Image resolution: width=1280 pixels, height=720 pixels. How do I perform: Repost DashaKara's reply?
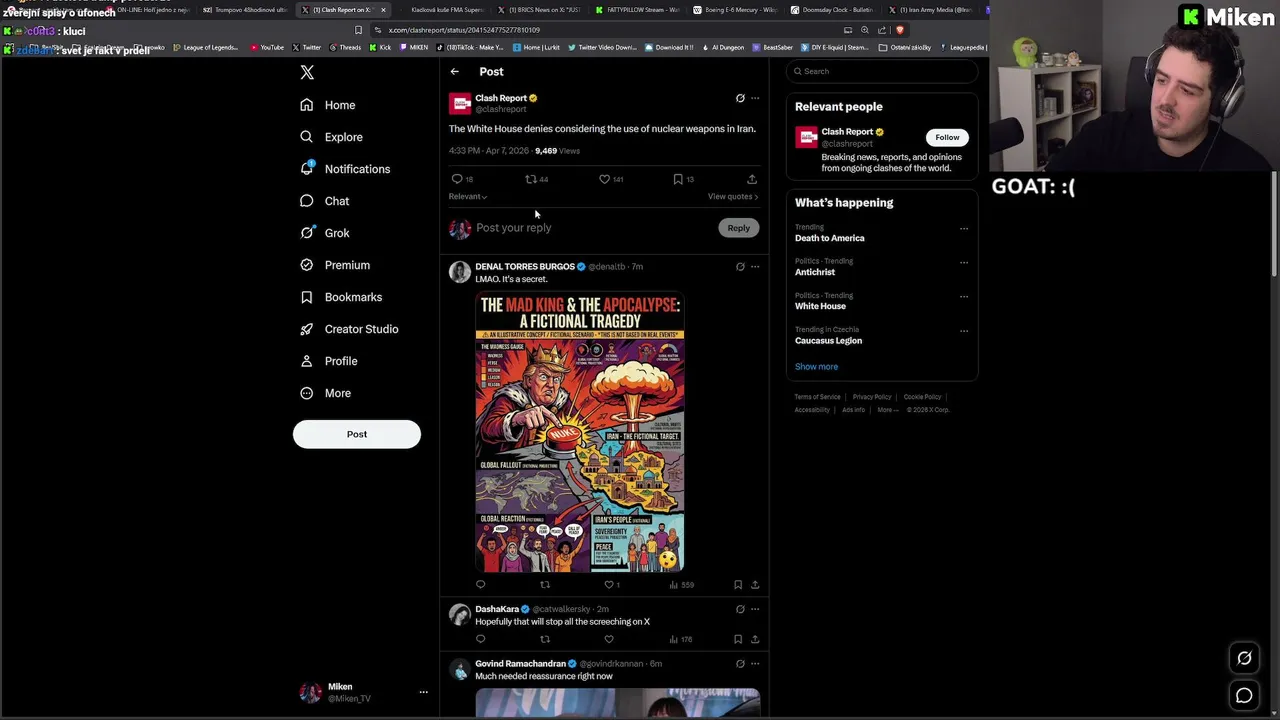545,639
